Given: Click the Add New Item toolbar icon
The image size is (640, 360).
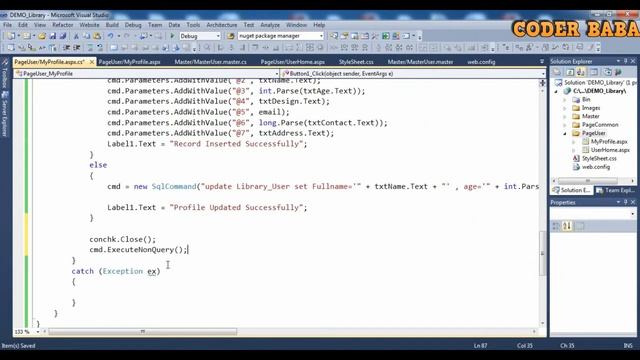Looking at the screenshot, I should point(27,36).
